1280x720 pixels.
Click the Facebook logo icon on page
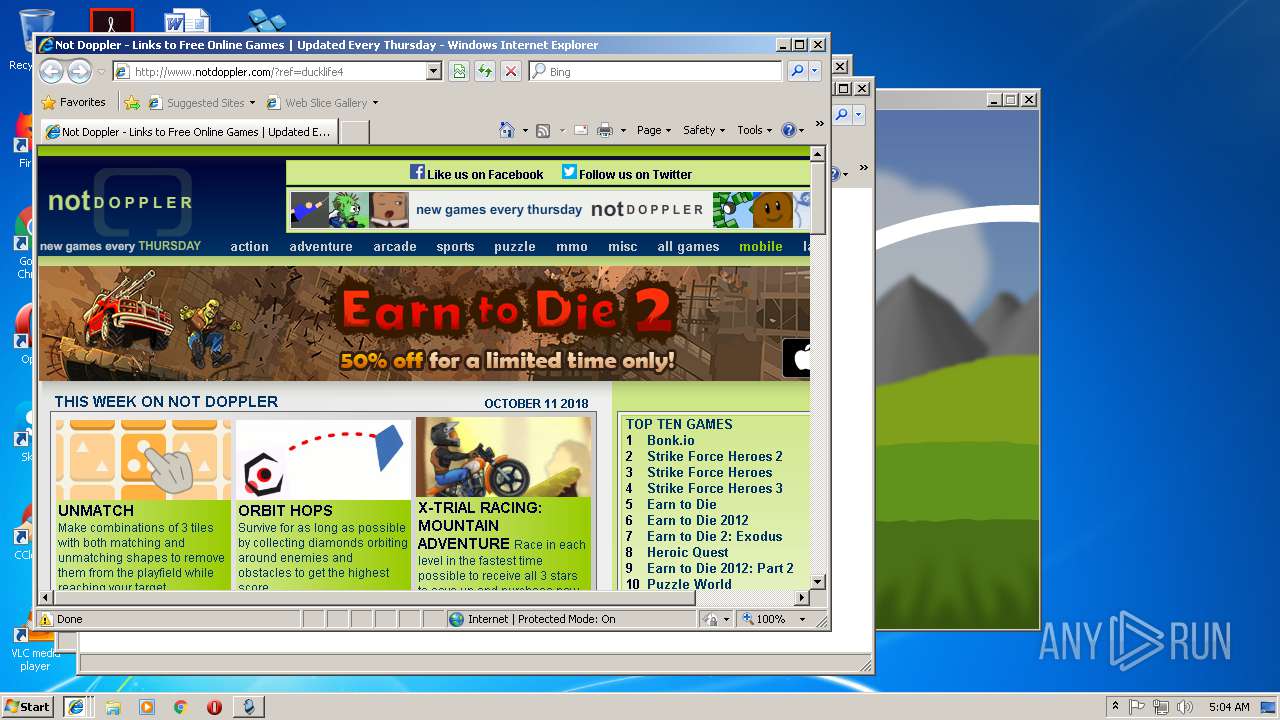click(417, 172)
